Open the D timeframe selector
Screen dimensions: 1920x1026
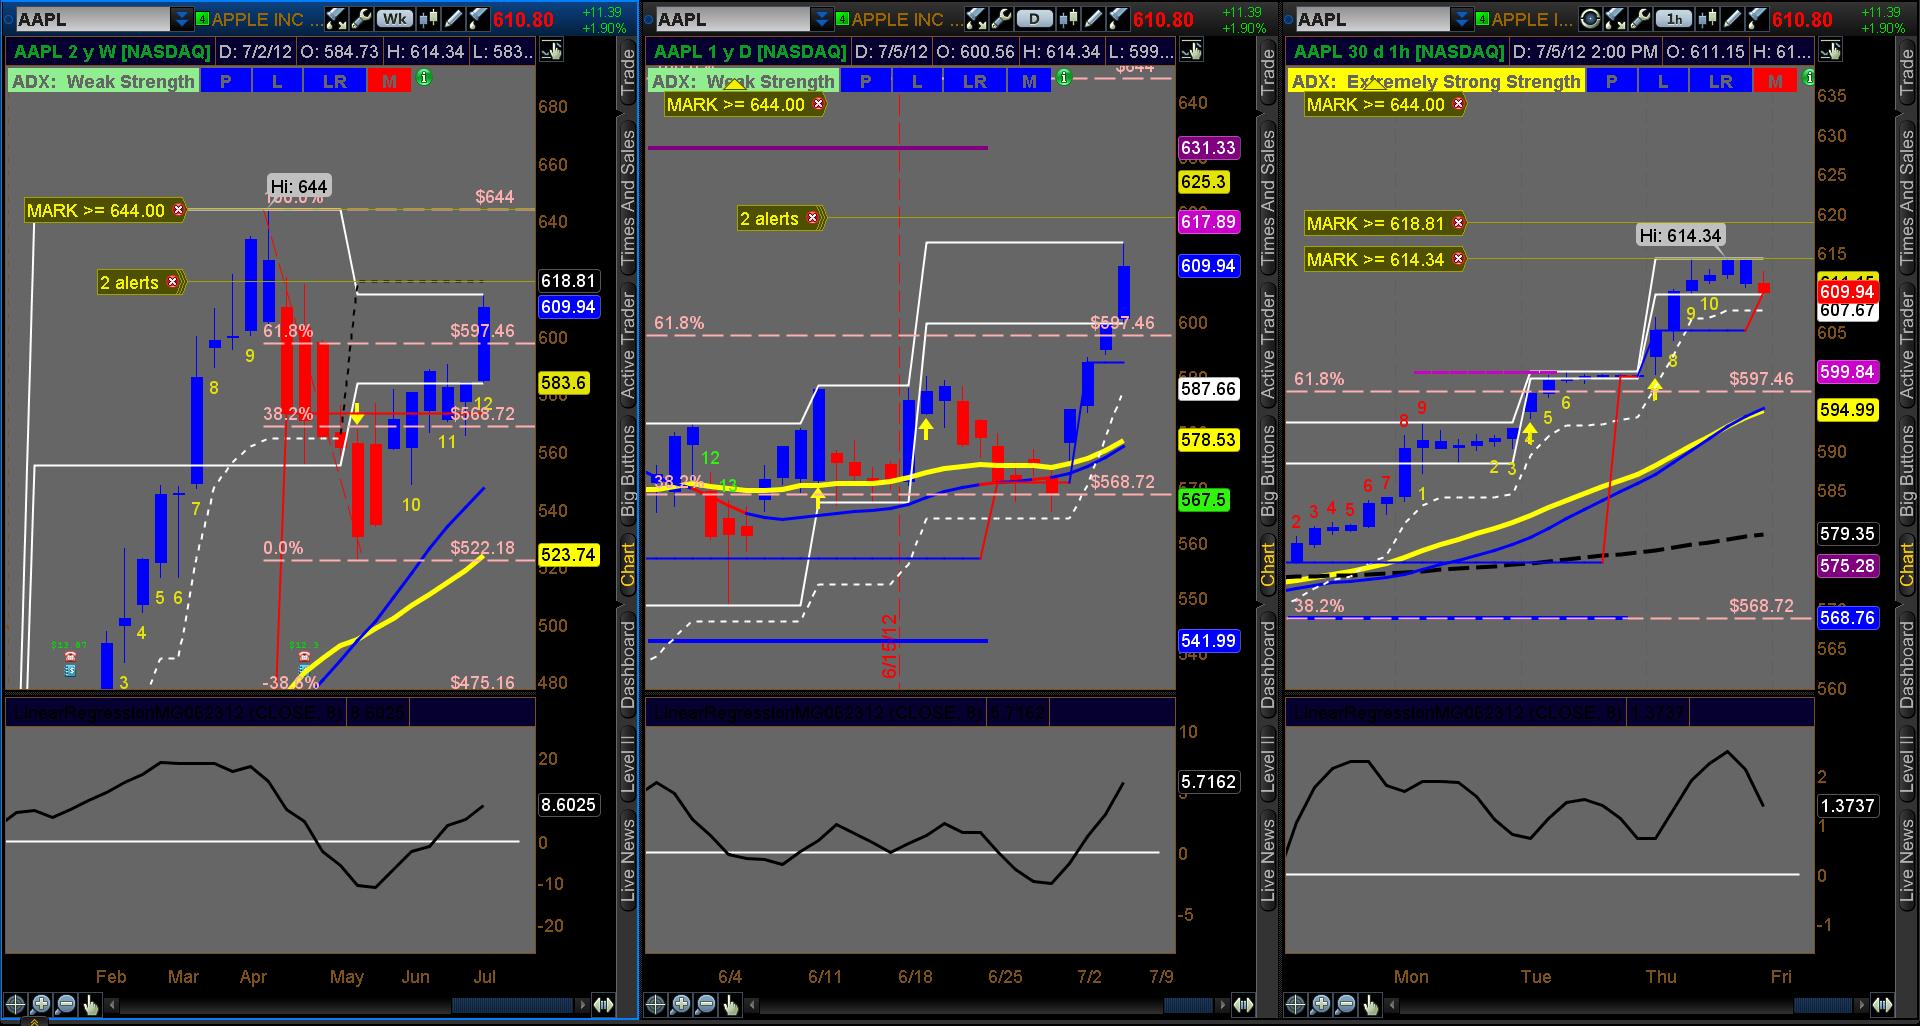(x=1035, y=19)
